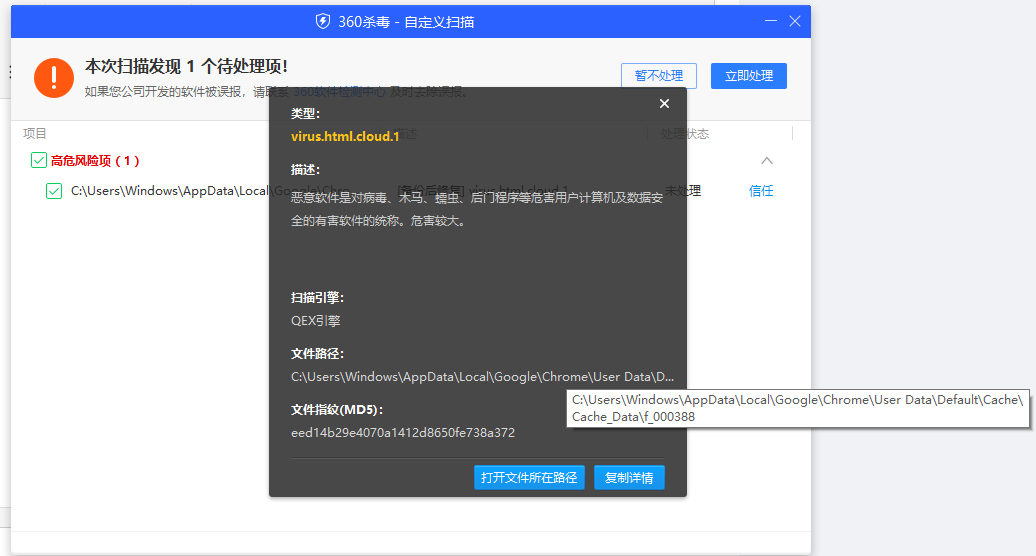This screenshot has height=556, width=1036.
Task: Close the 360杀毒 scan window
Action: coord(795,21)
